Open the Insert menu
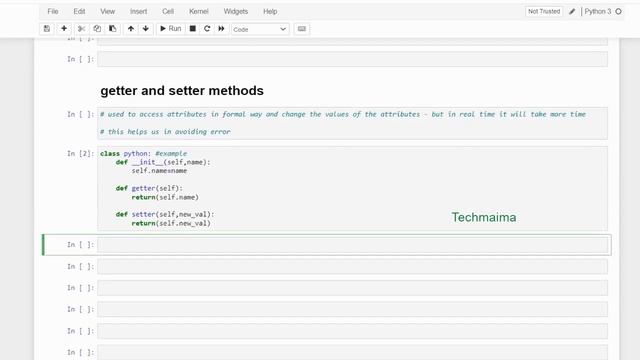 coord(138,11)
